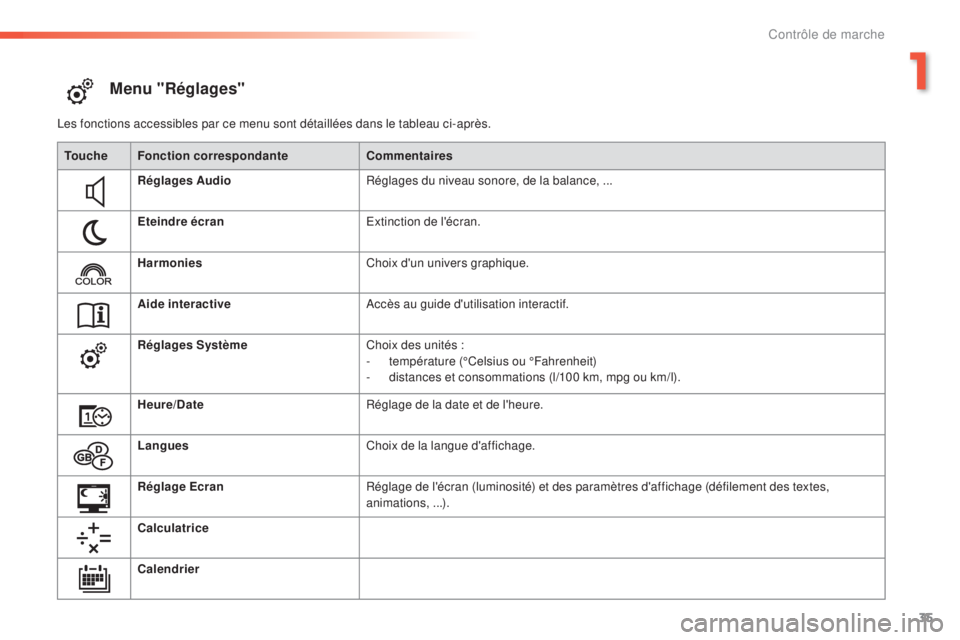Click the "Contrôle de marche" page header

click(x=826, y=34)
